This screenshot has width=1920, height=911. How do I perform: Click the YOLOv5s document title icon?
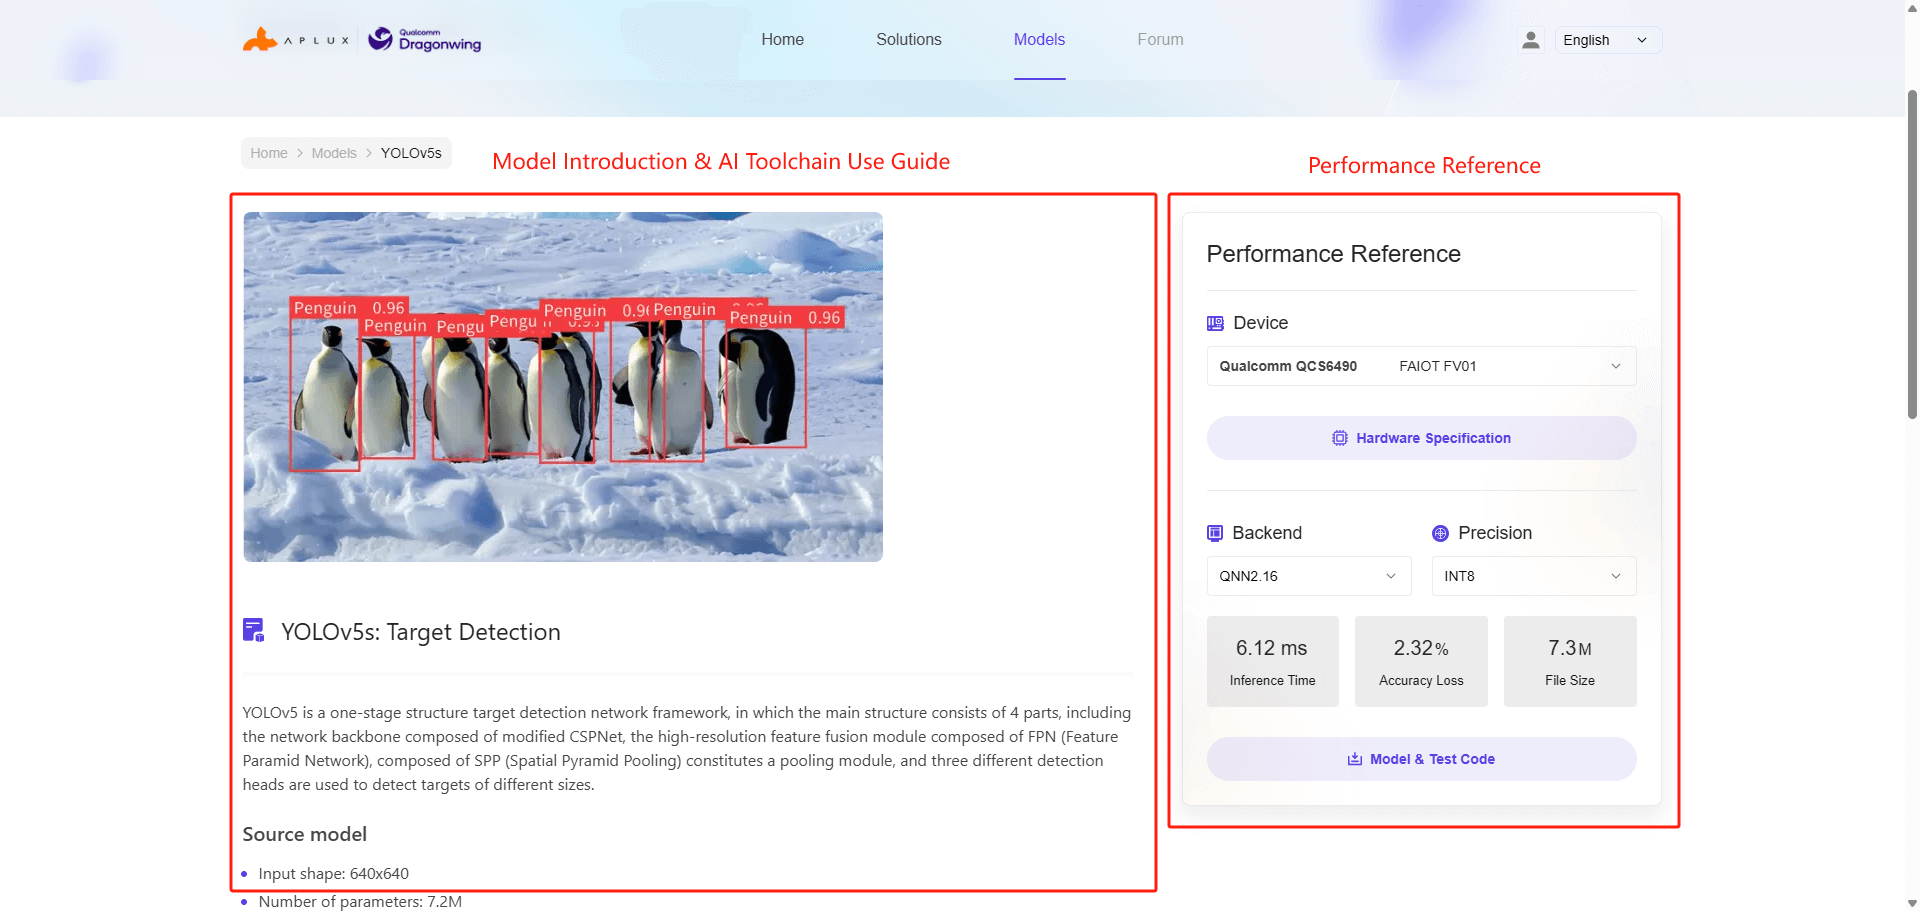click(254, 630)
